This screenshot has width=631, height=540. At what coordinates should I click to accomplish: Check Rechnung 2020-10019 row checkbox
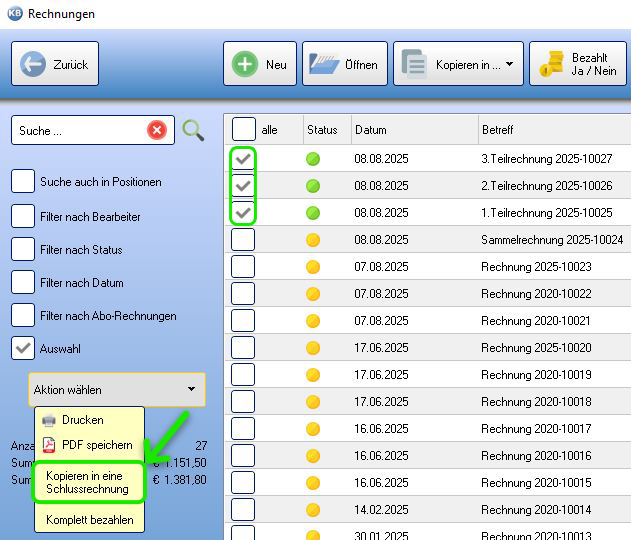click(243, 374)
